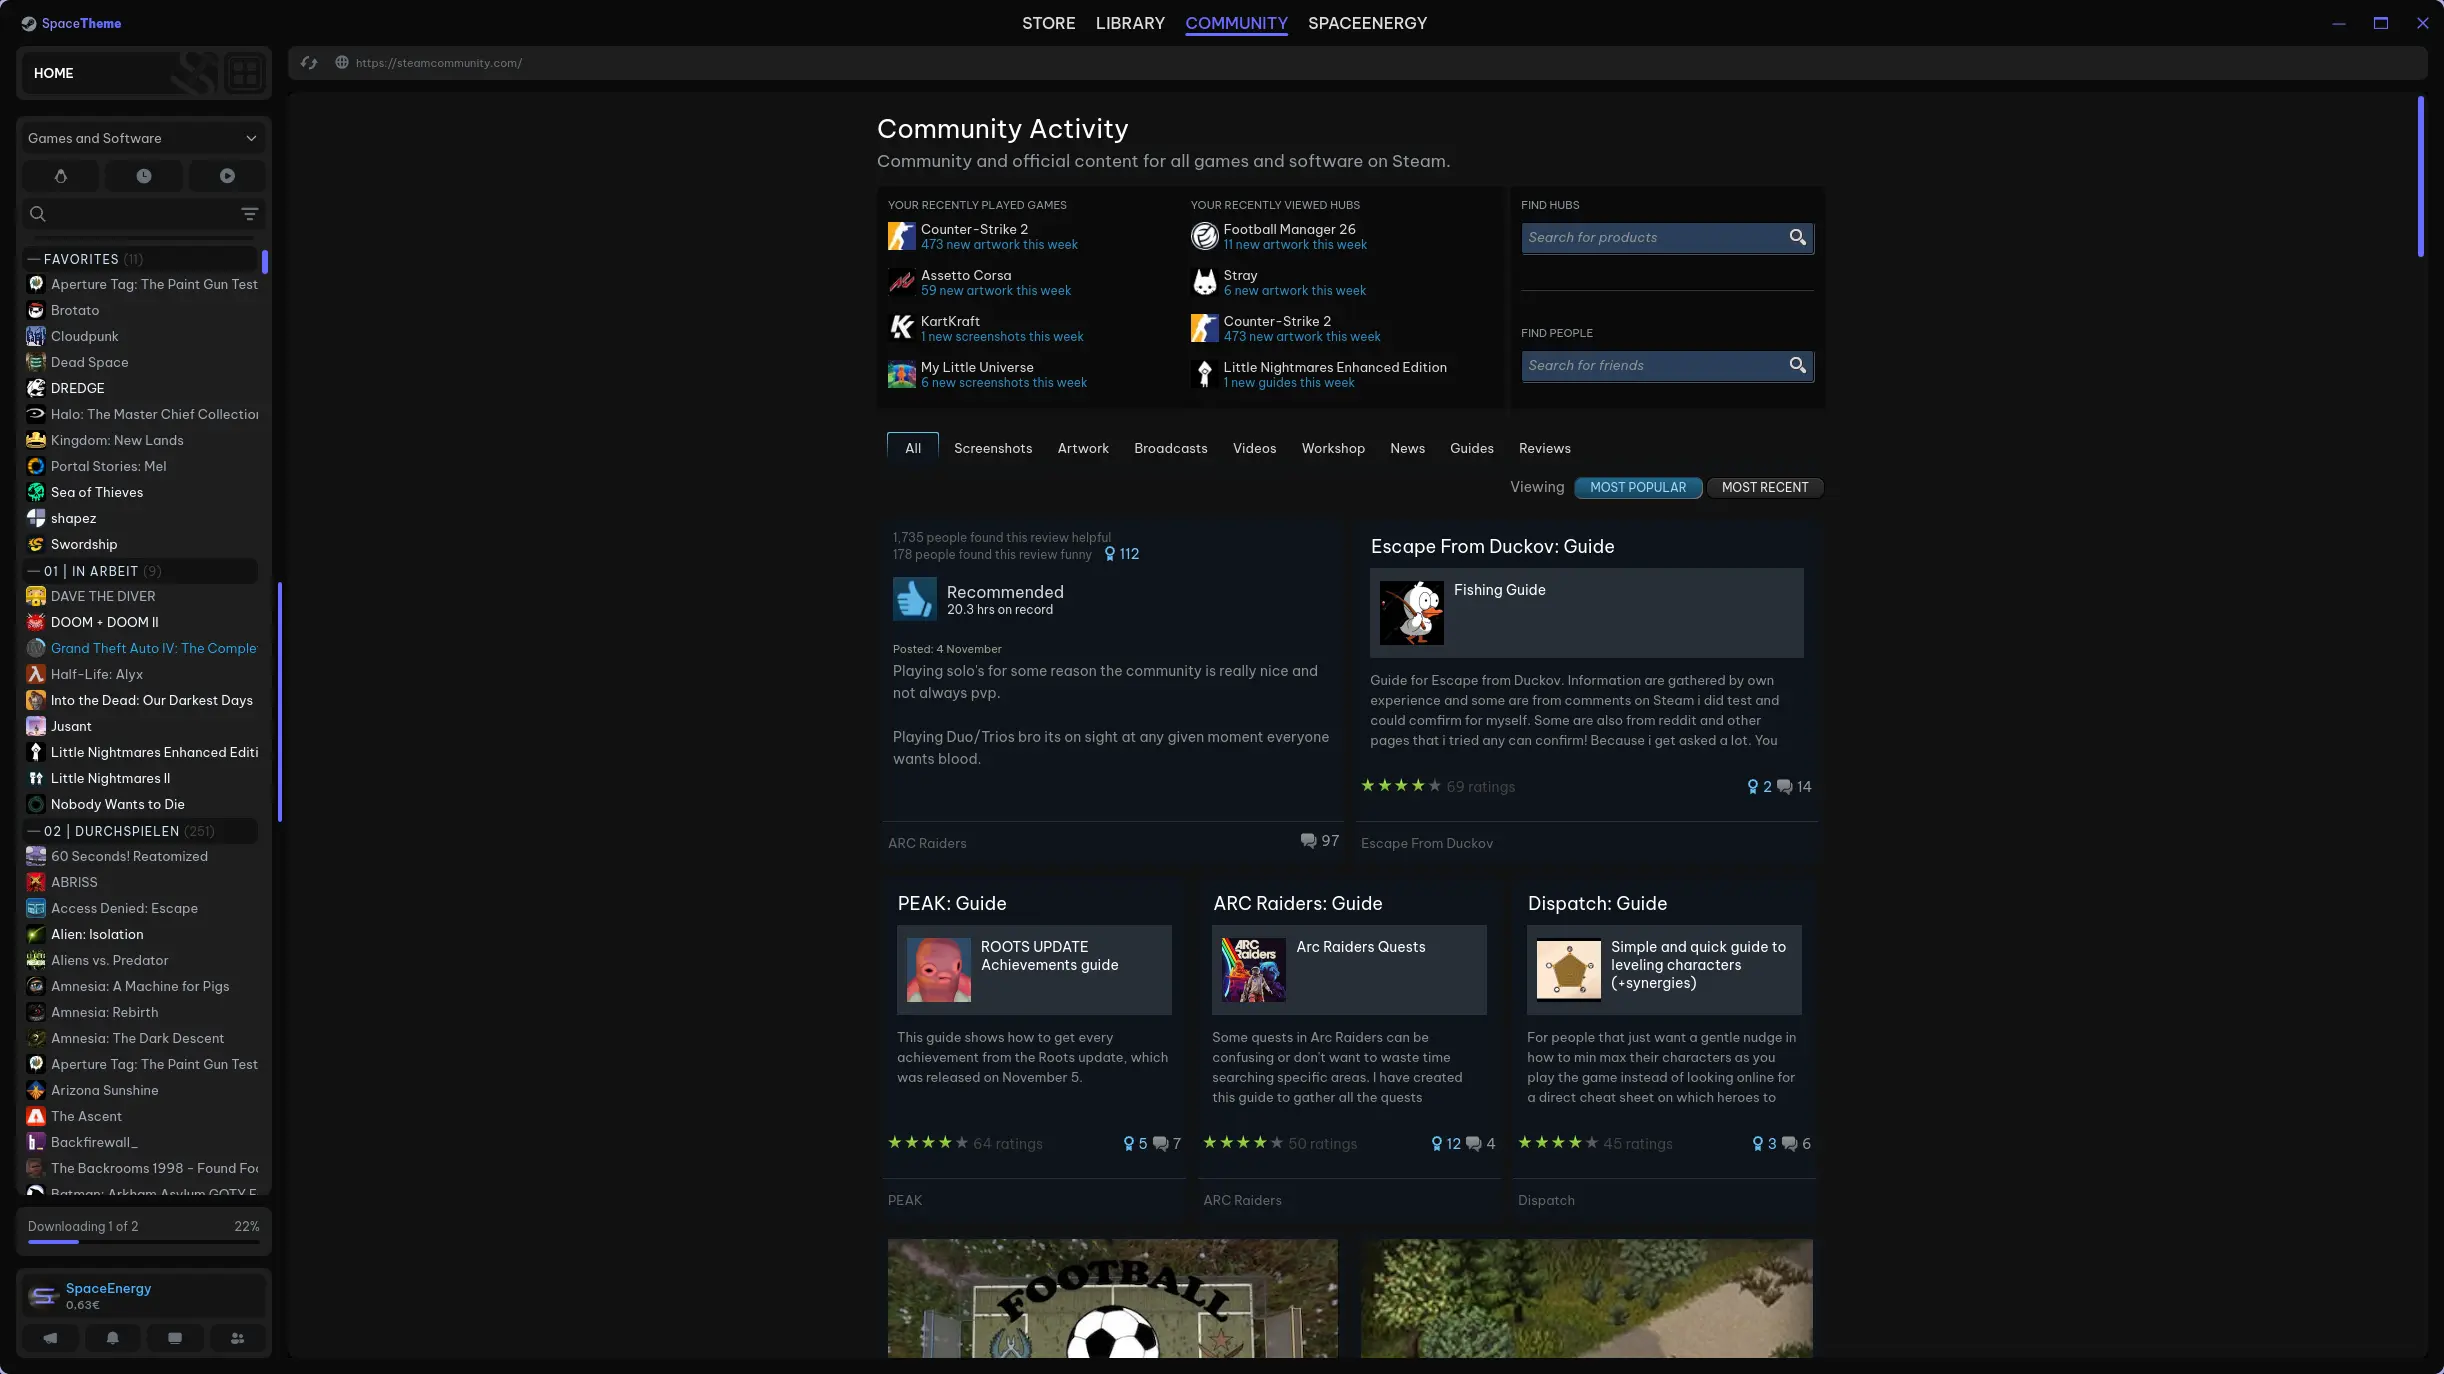Open the library advanced filter icon
This screenshot has width=2444, height=1374.
pos(250,214)
